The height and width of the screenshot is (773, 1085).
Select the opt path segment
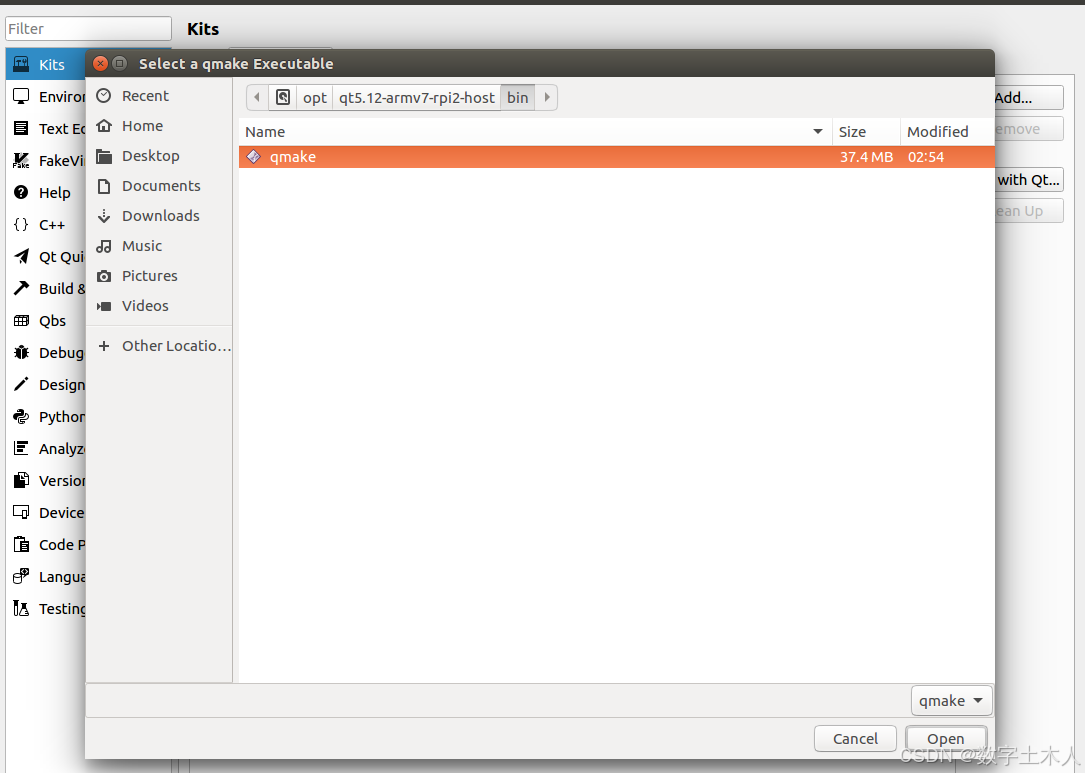(x=315, y=98)
